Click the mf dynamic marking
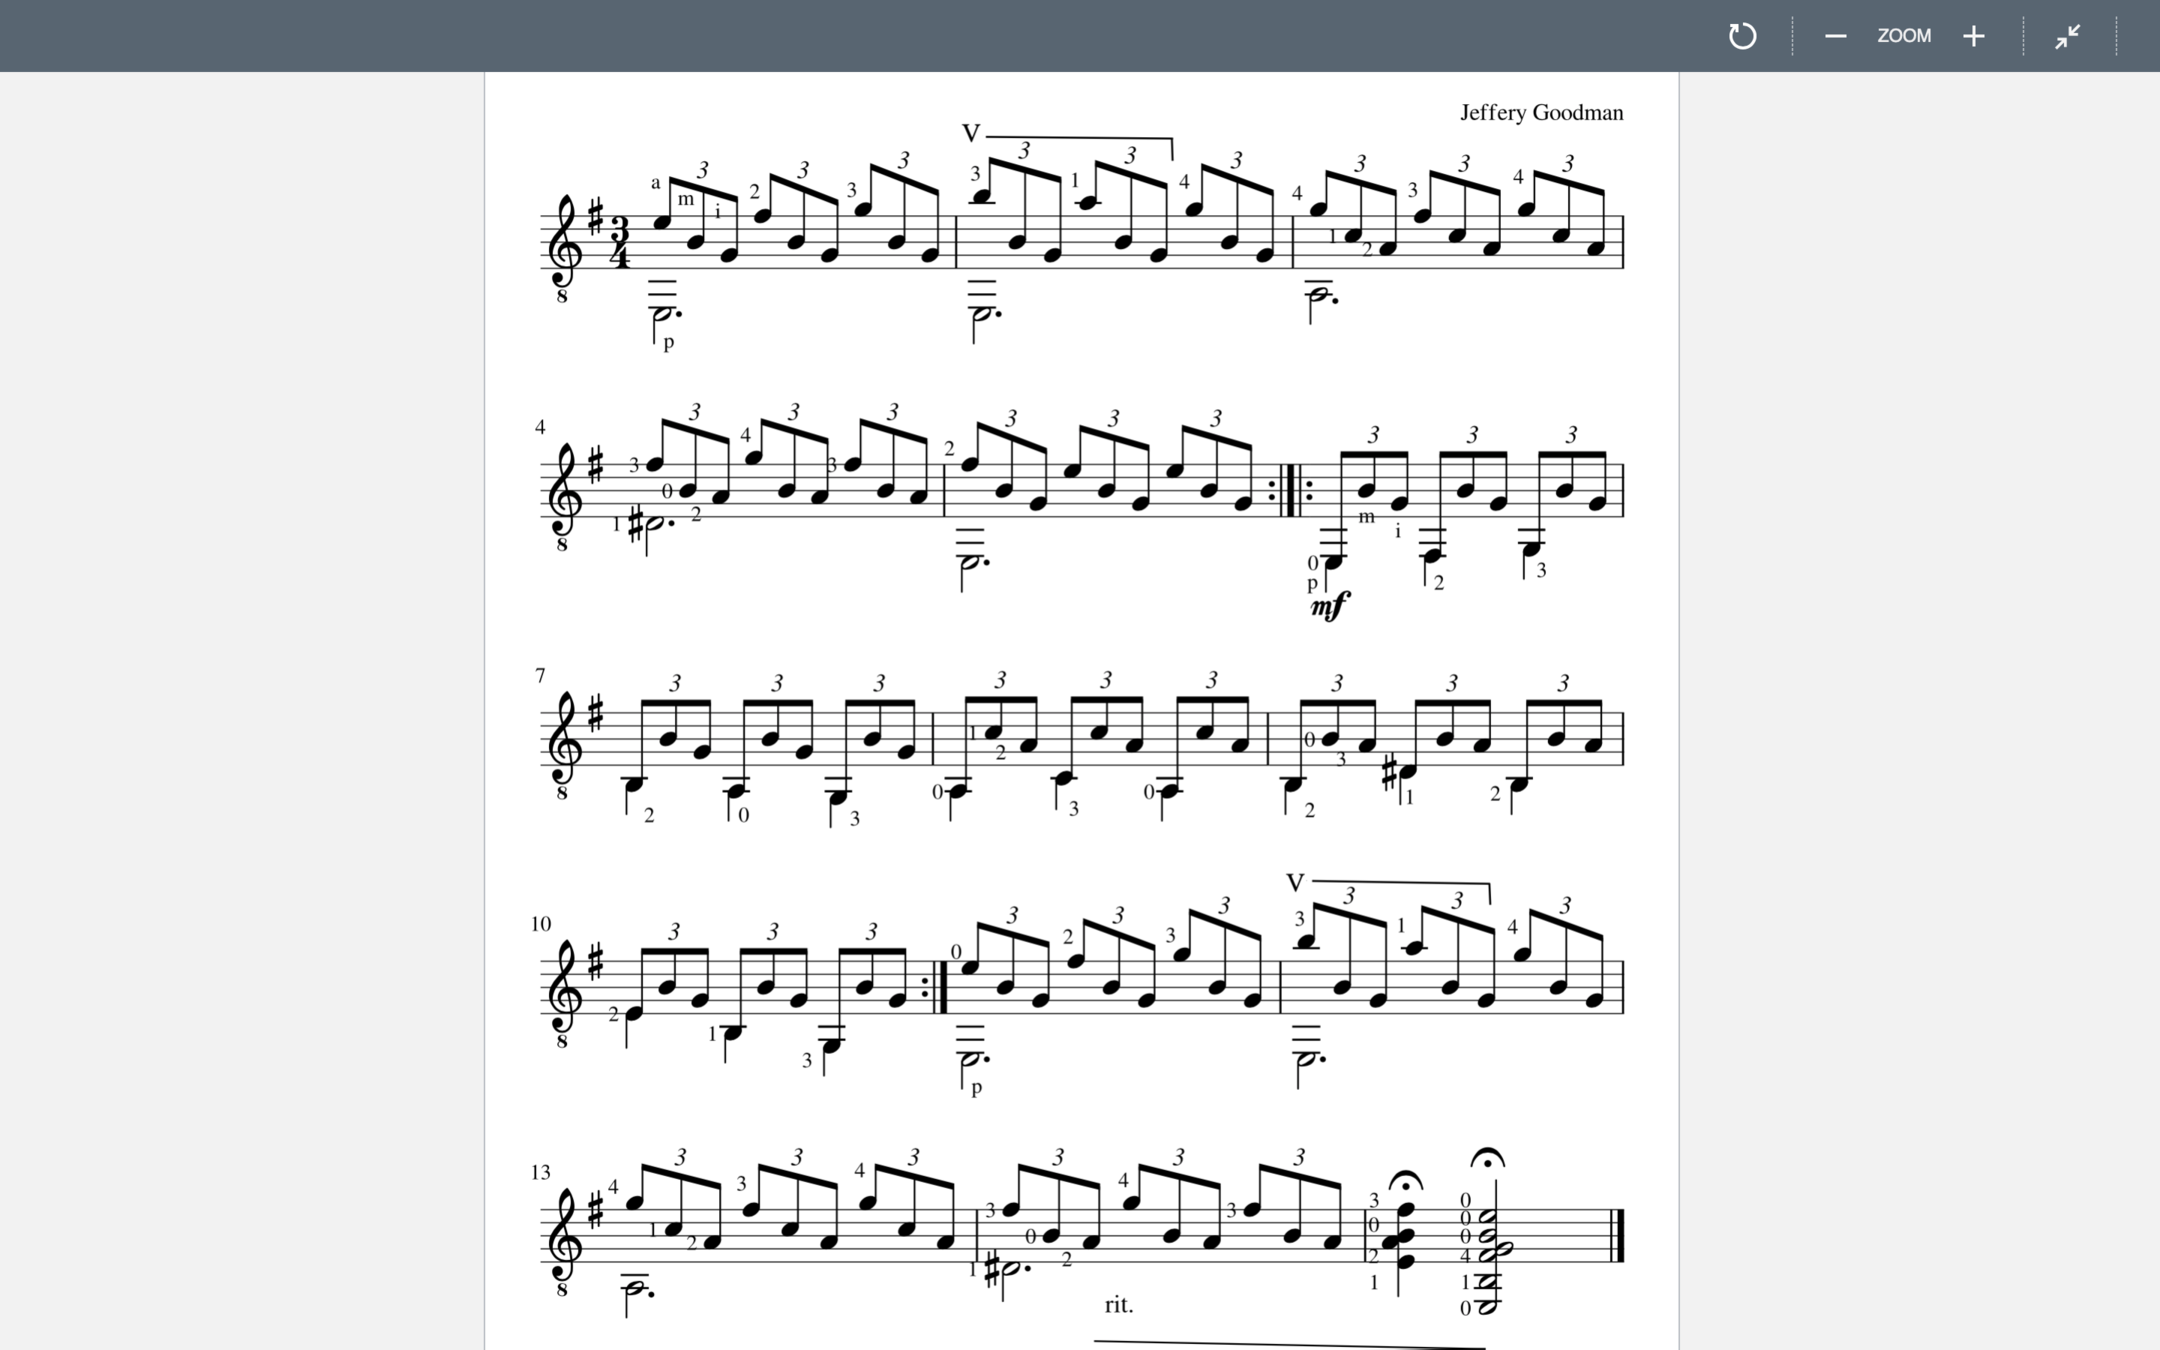This screenshot has width=2160, height=1350. [x=1330, y=604]
